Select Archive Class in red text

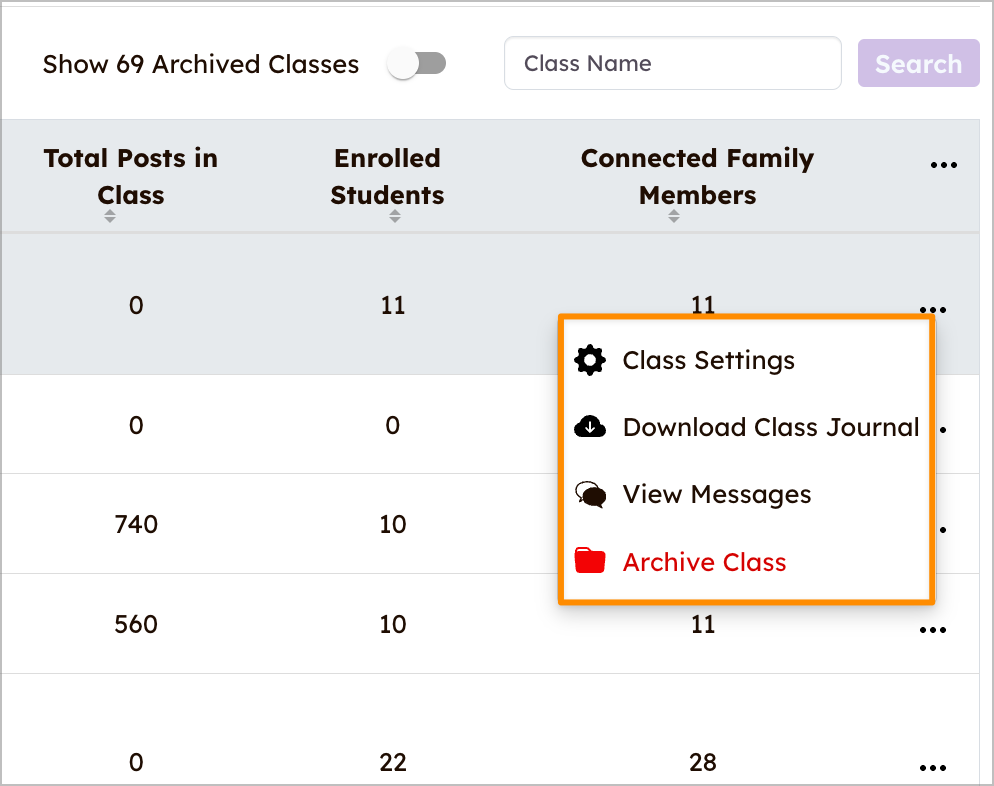click(704, 561)
